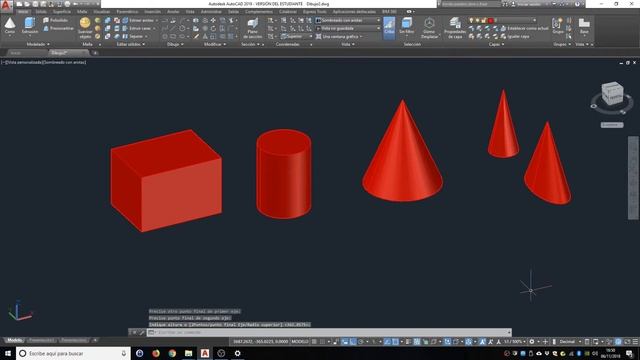The width and height of the screenshot is (640, 360).
Task: Expand the Editar sólidos panel
Action: 131,44
